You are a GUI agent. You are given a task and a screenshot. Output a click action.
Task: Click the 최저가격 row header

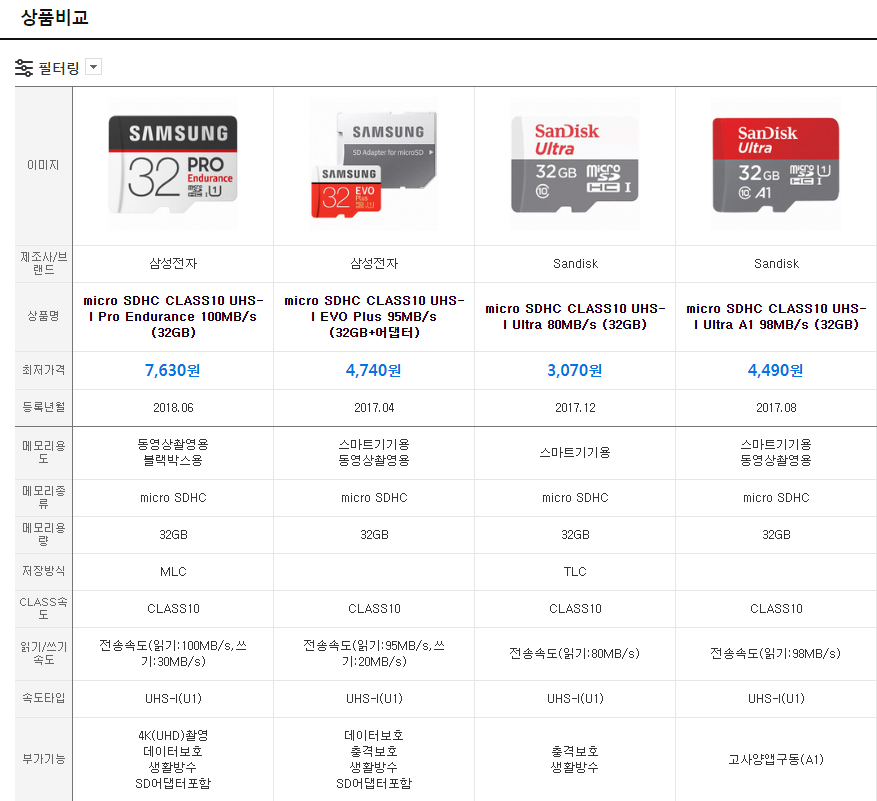click(x=44, y=370)
